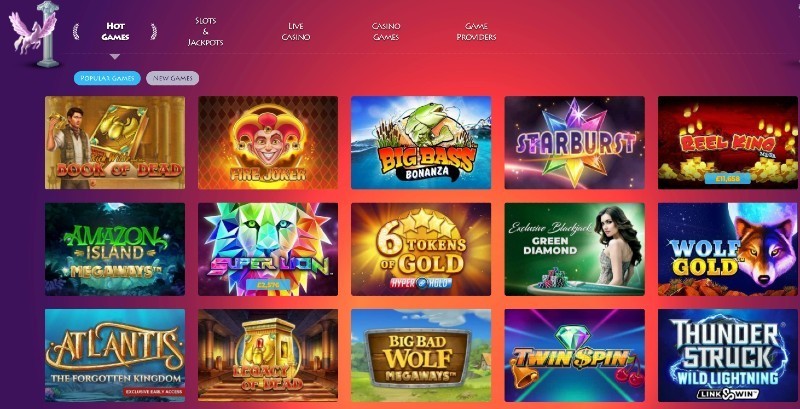This screenshot has width=800, height=409.
Task: Open the Casino Games menu item
Action: pyautogui.click(x=386, y=32)
